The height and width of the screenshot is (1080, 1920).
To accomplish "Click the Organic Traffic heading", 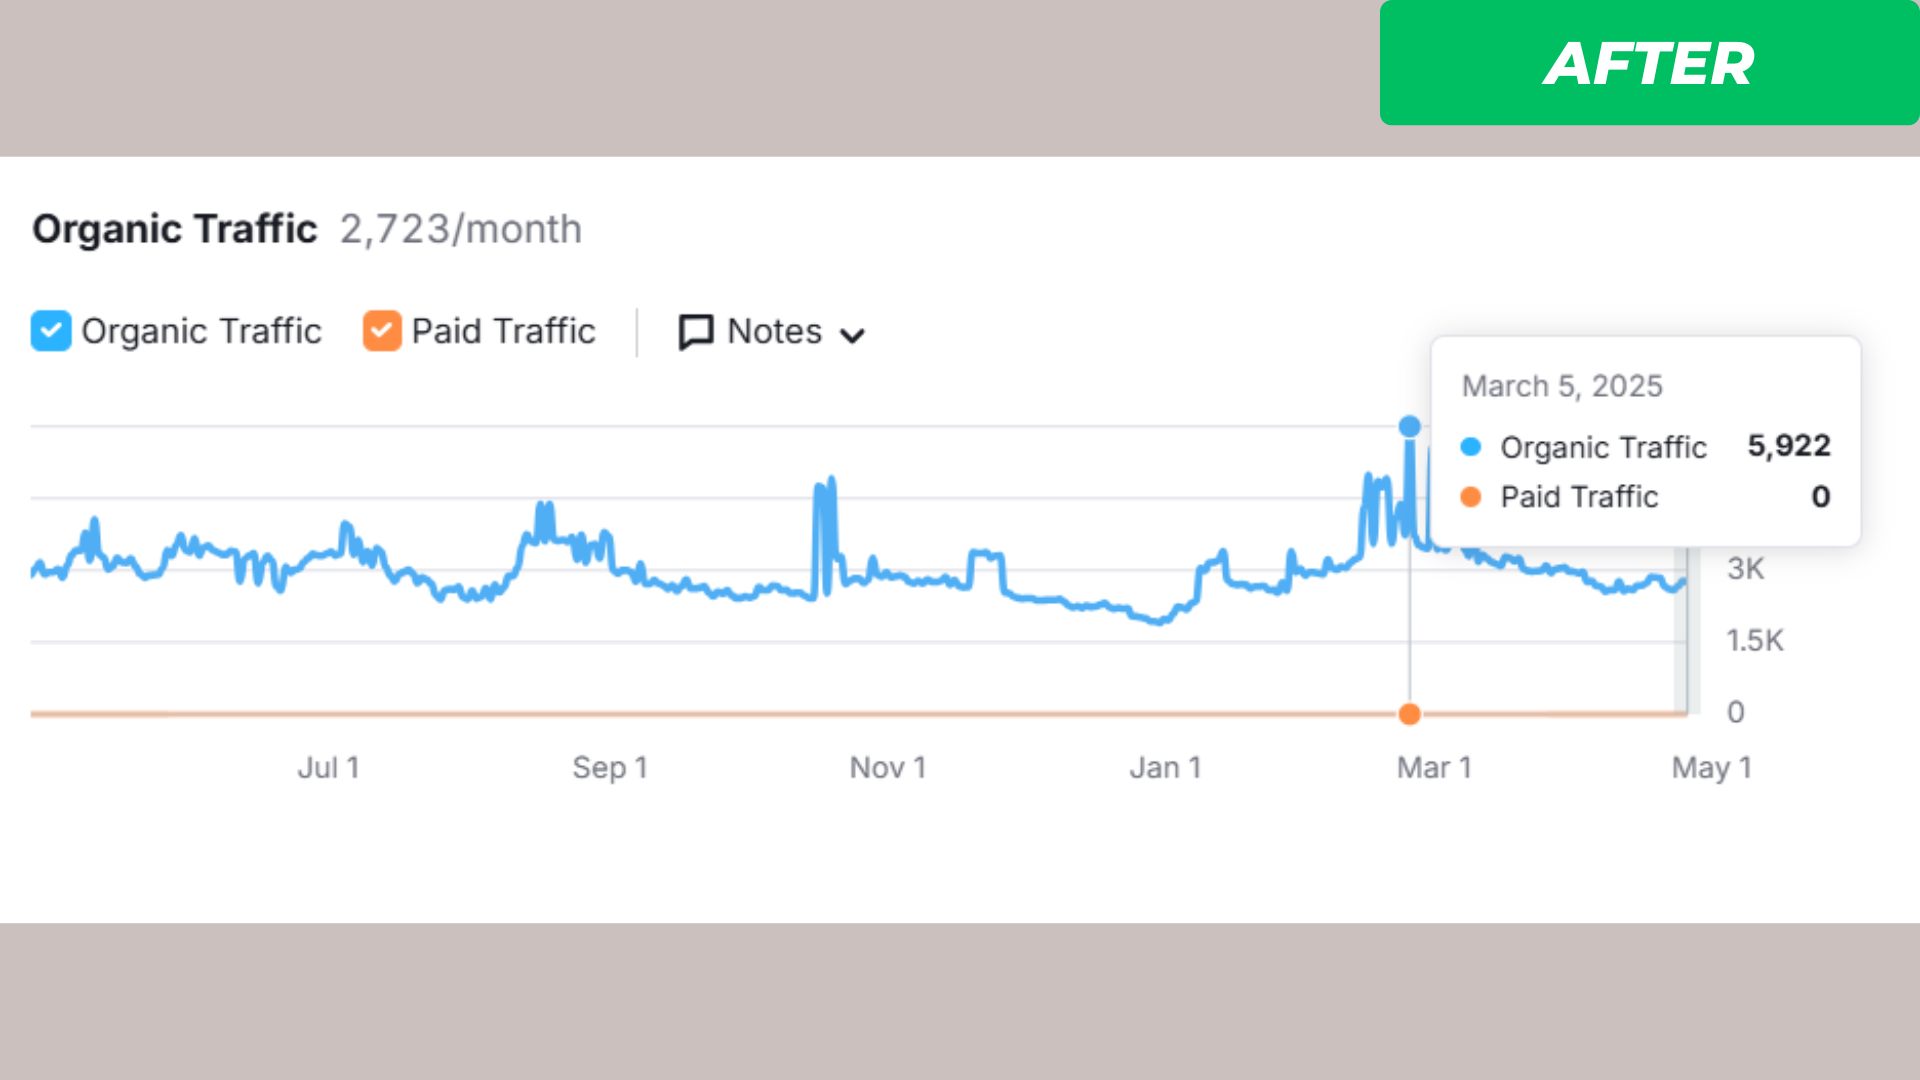I will [x=175, y=229].
